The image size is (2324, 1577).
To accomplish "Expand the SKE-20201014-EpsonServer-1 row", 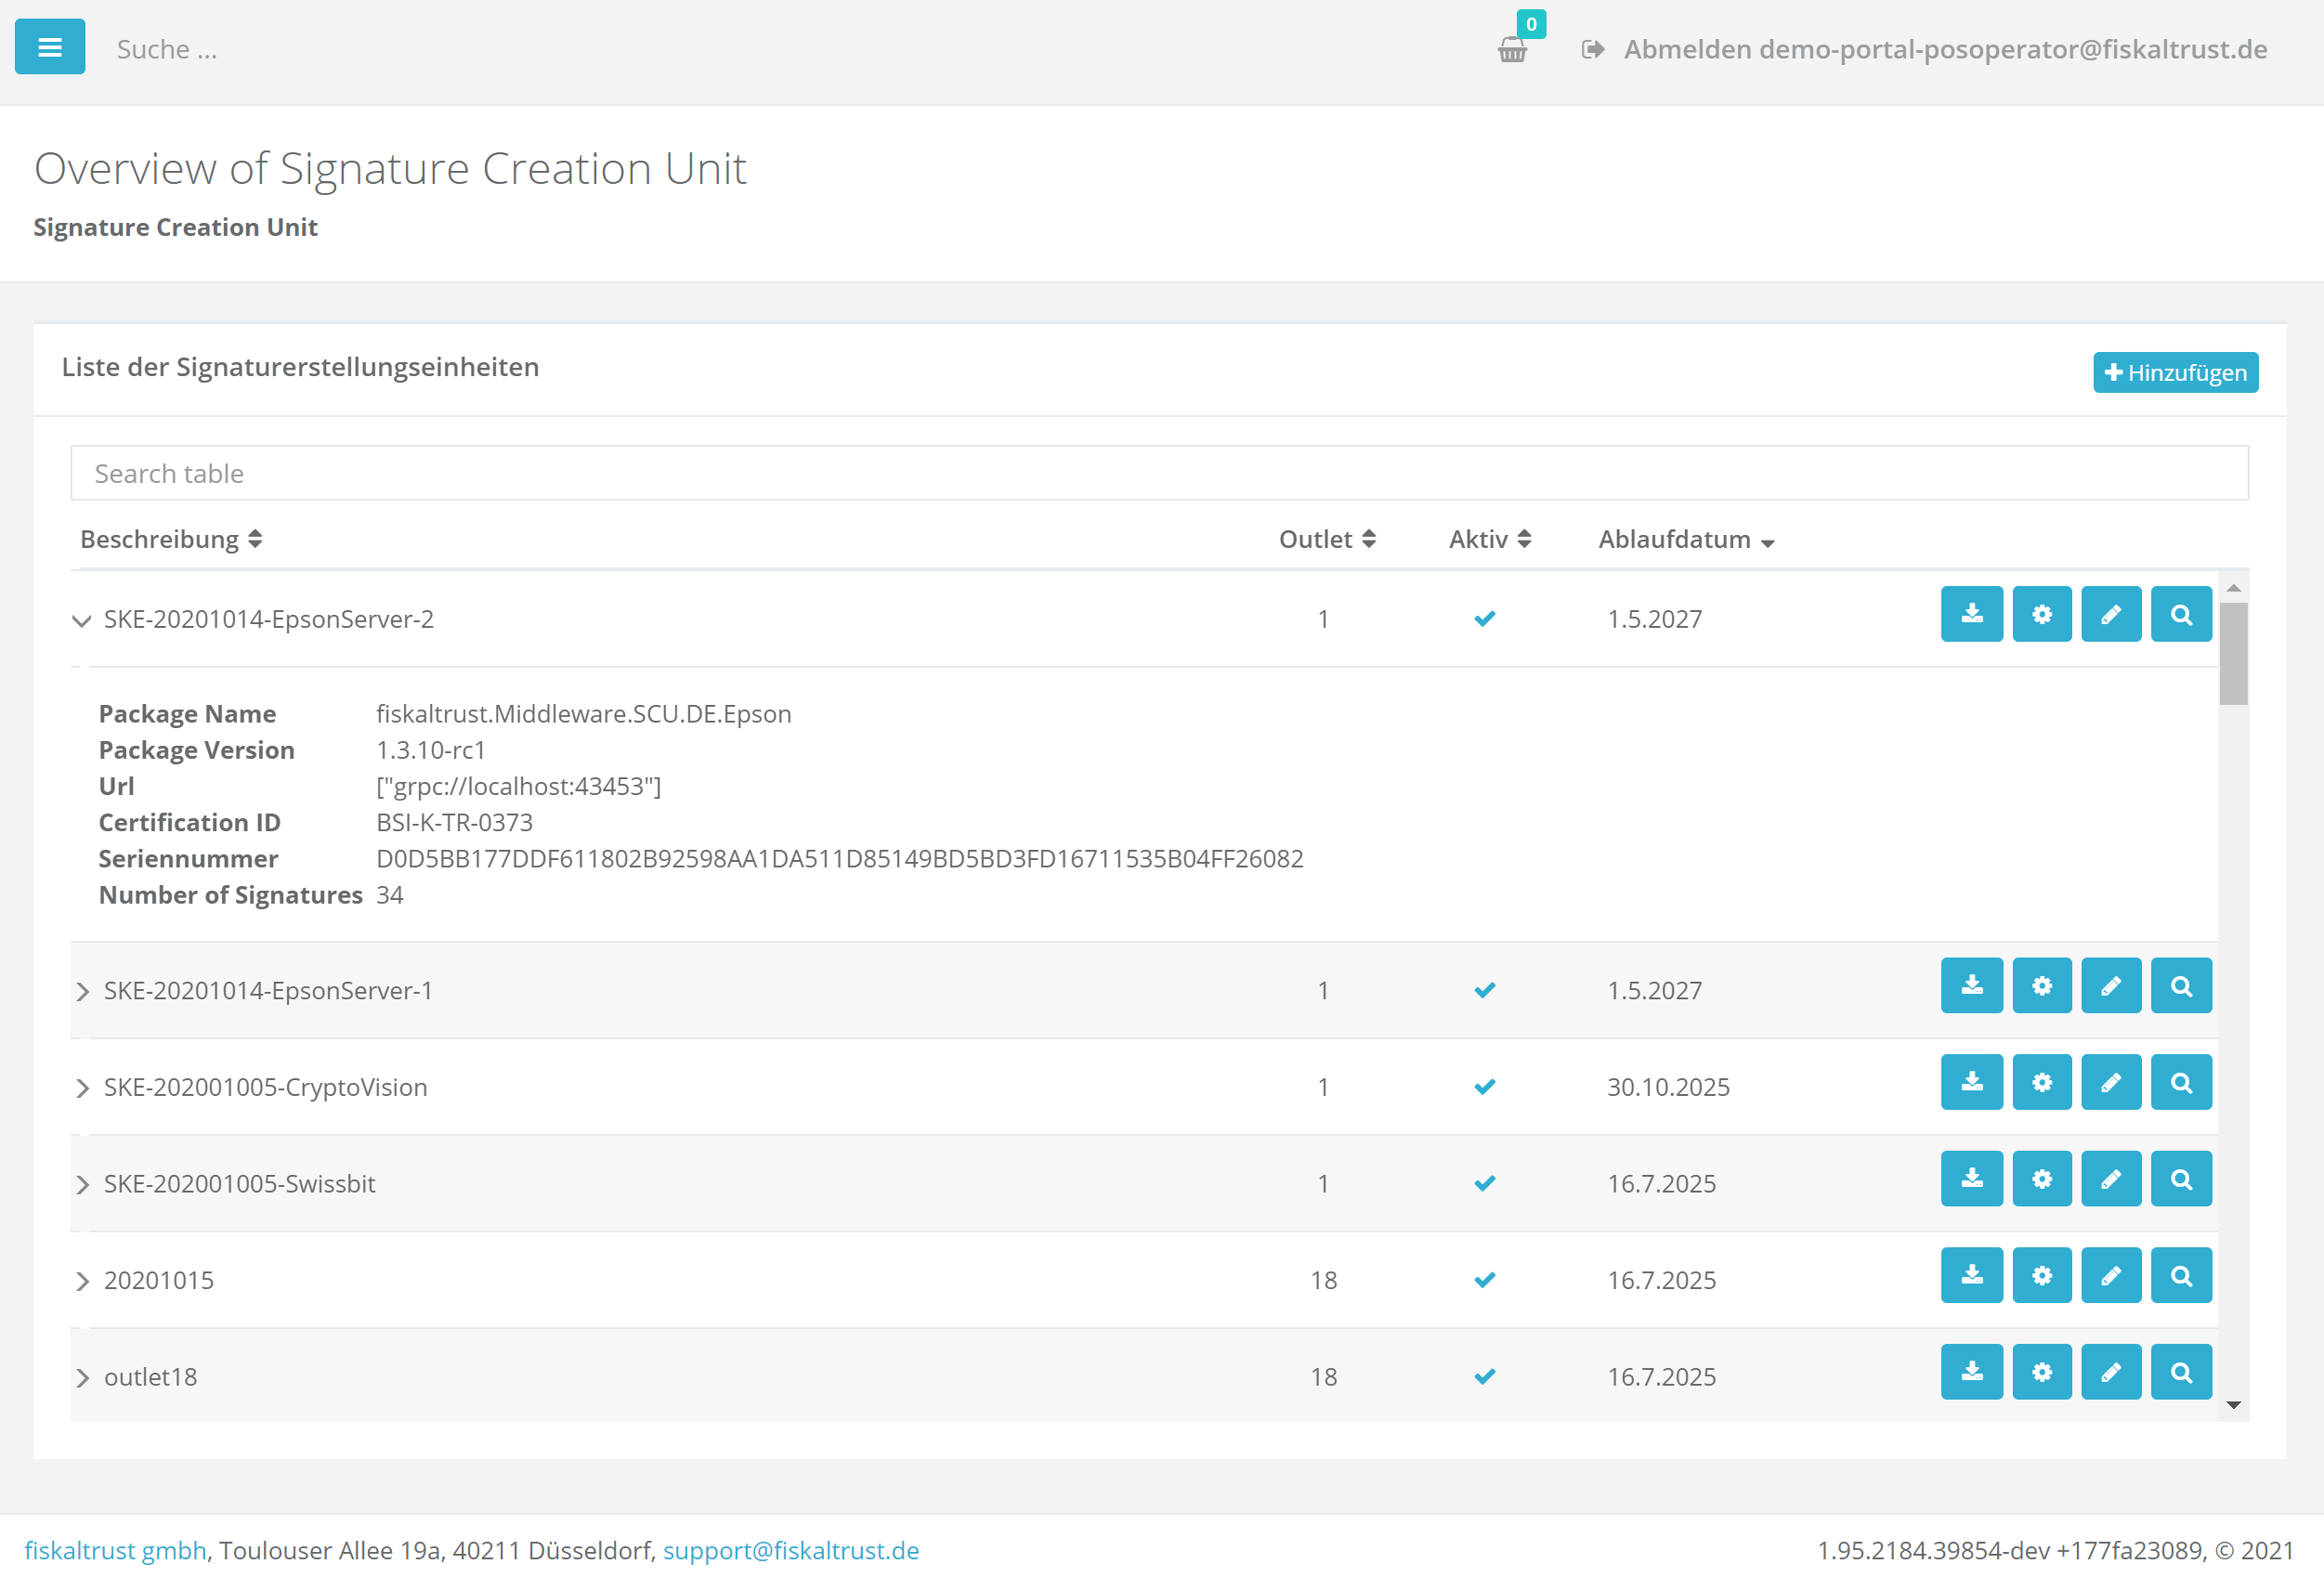I will tap(82, 991).
